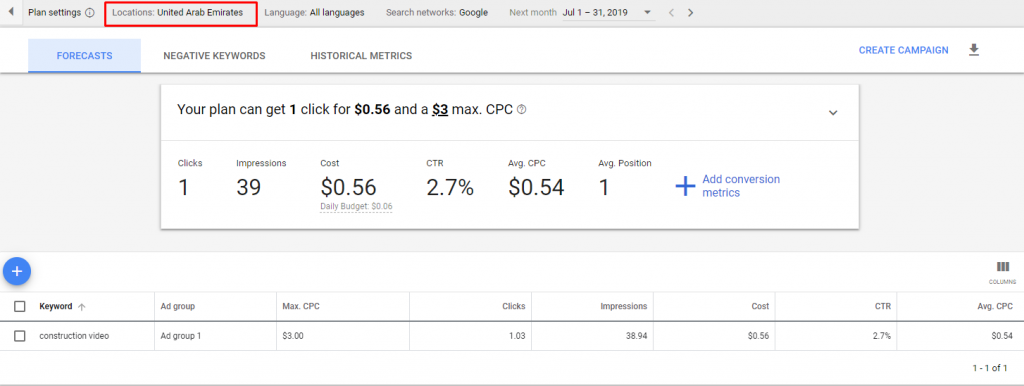Click the Plan settings label

(55, 12)
